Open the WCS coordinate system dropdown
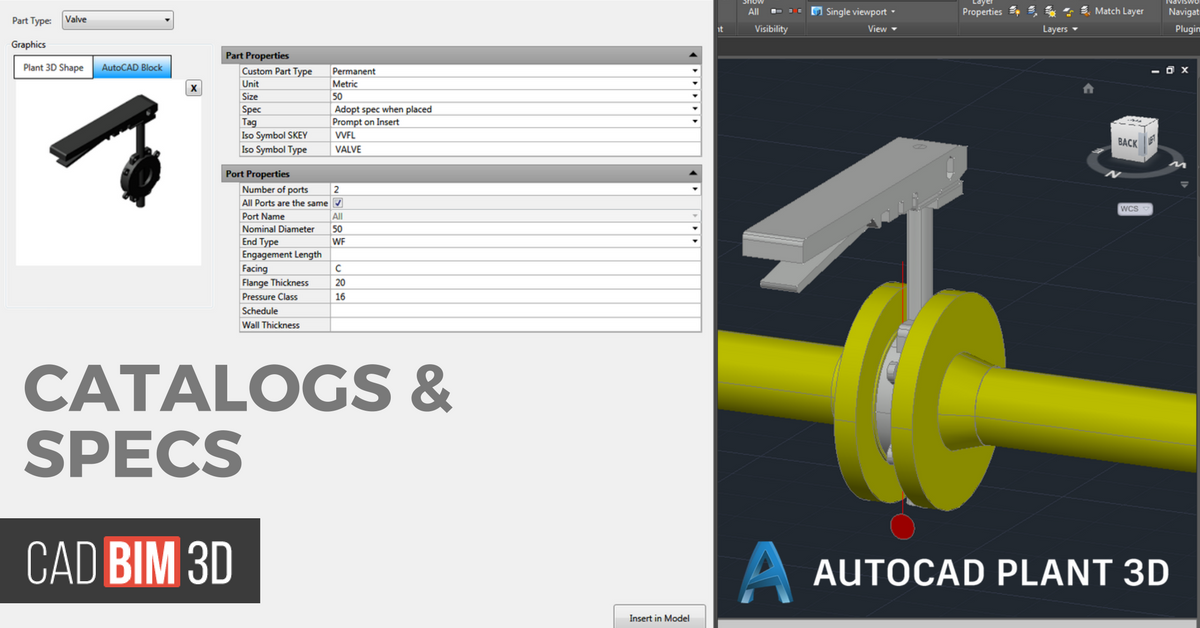The image size is (1200, 628). [x=1135, y=209]
